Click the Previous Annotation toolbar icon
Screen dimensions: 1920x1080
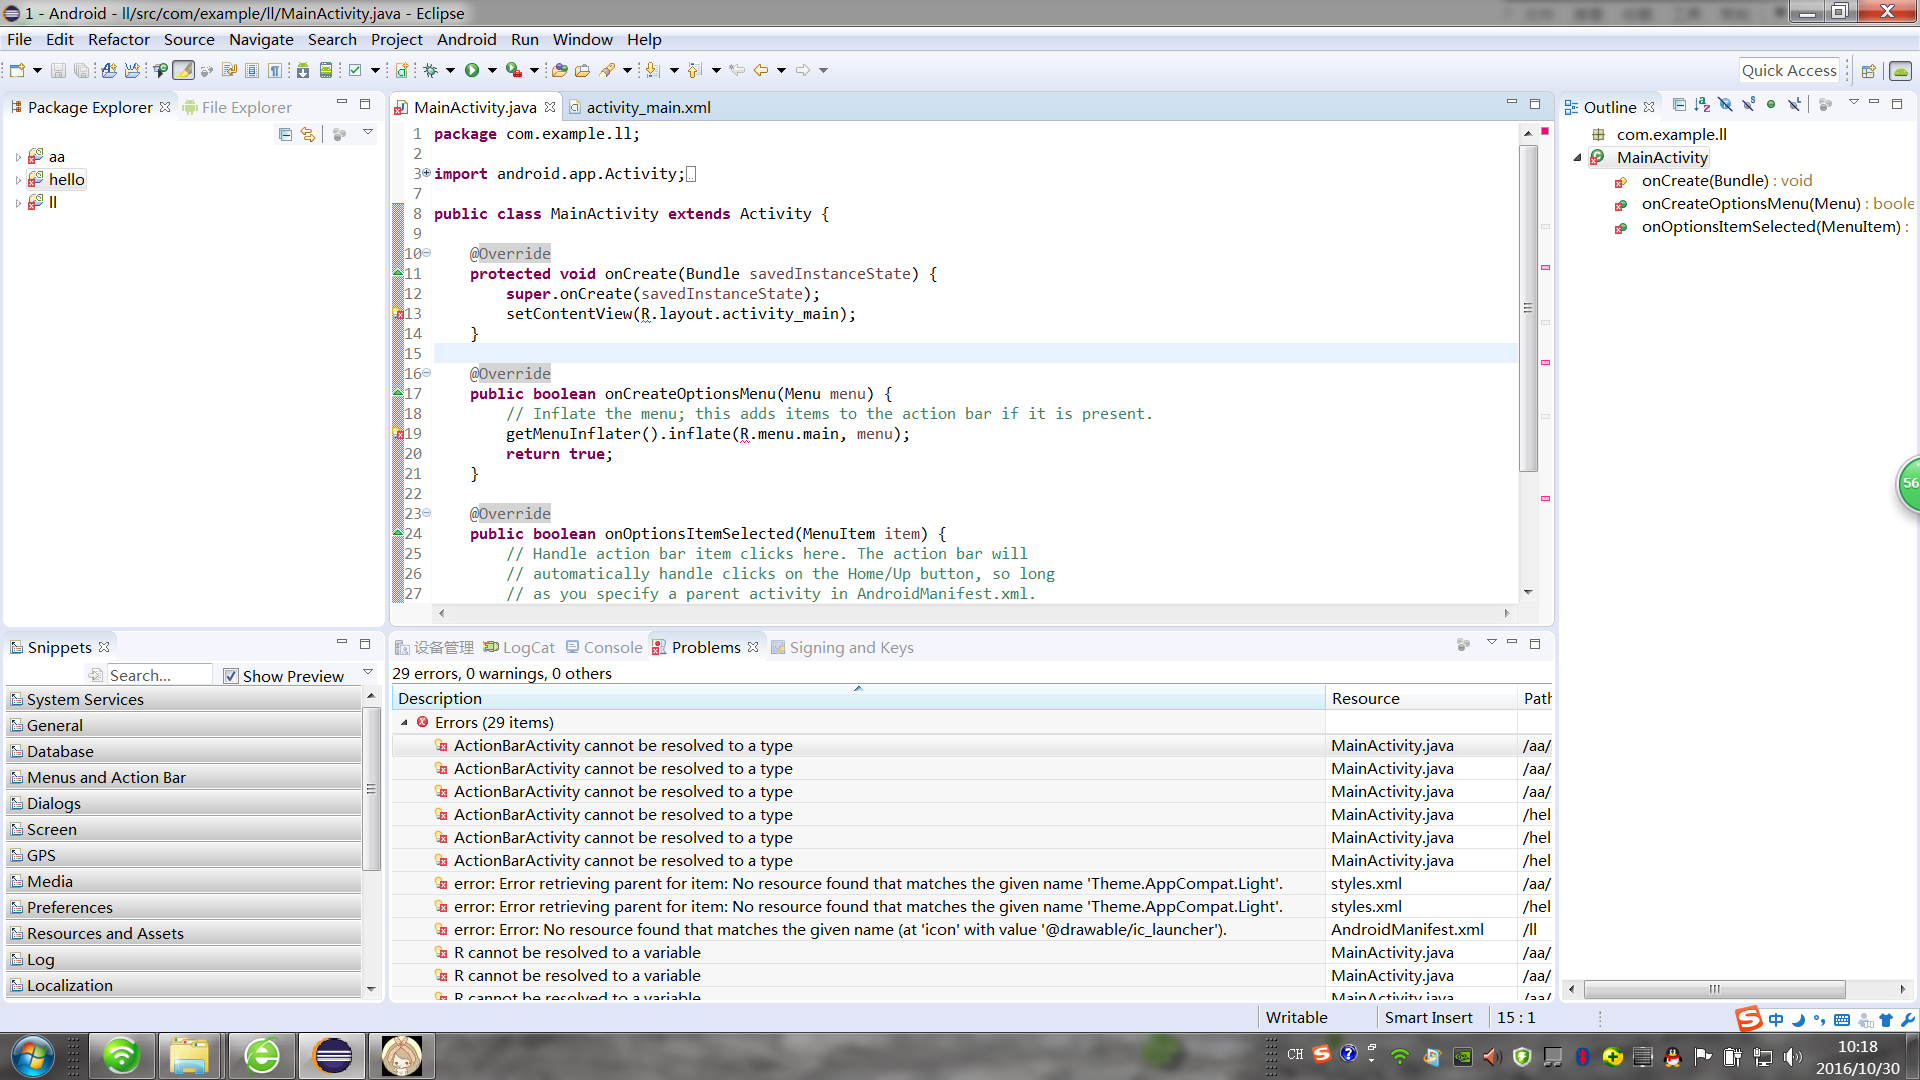(695, 70)
